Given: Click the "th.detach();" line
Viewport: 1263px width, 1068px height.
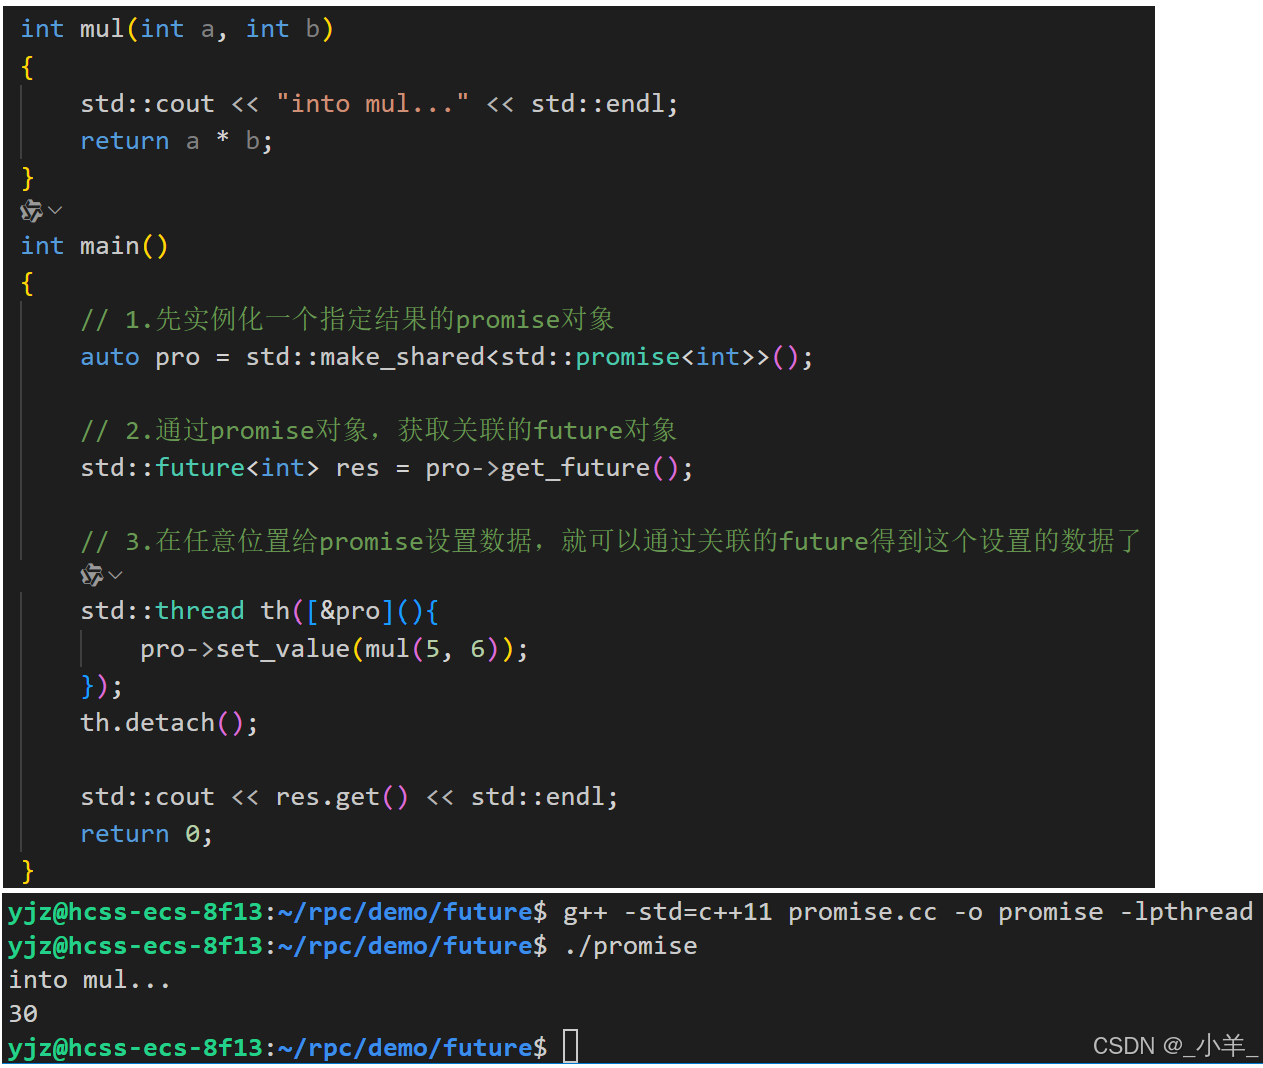Looking at the screenshot, I should tap(169, 723).
